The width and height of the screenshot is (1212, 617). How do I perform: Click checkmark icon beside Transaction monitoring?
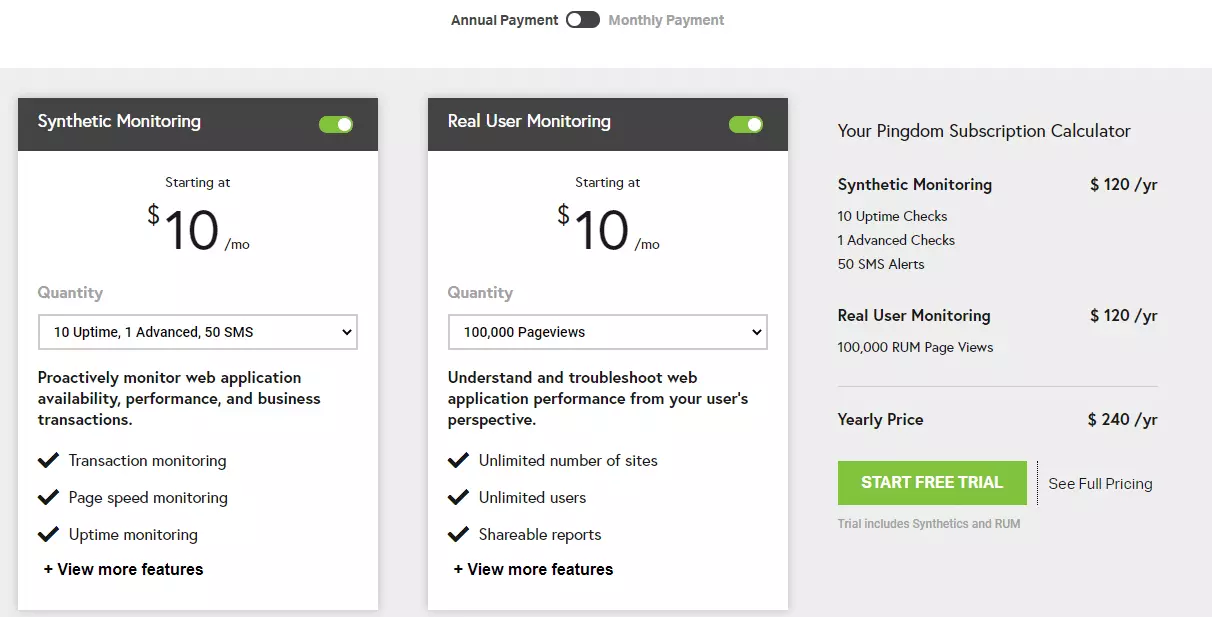(x=48, y=460)
